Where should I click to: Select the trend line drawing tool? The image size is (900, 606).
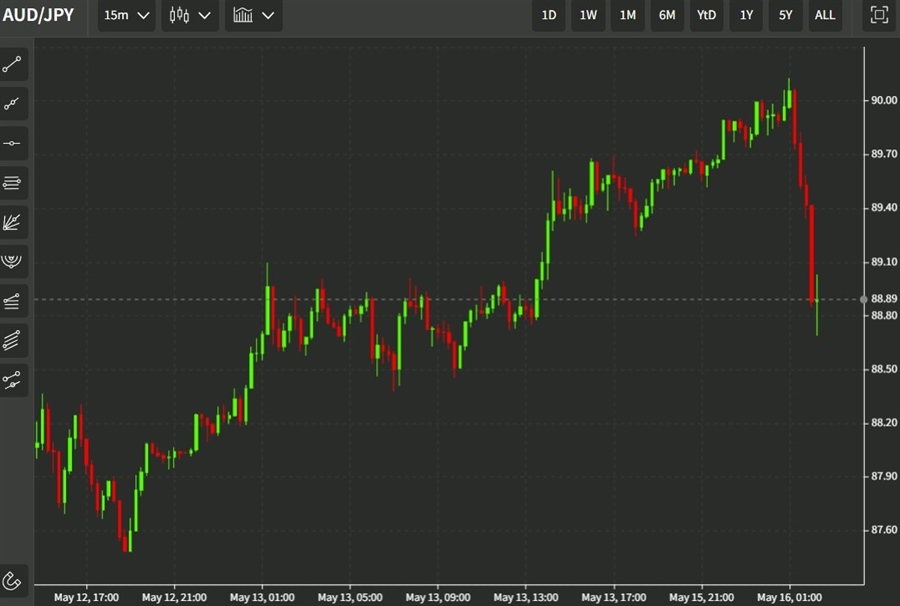12,64
